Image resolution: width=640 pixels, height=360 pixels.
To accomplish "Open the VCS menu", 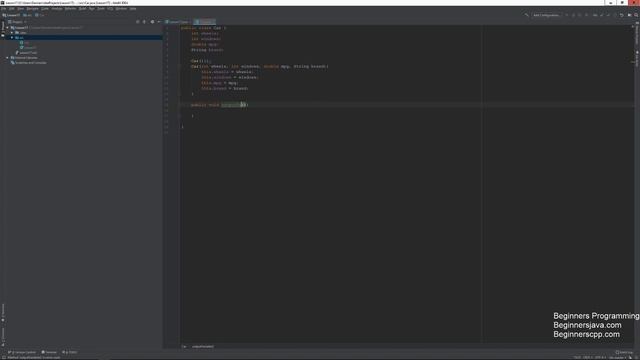I will tap(110, 9).
